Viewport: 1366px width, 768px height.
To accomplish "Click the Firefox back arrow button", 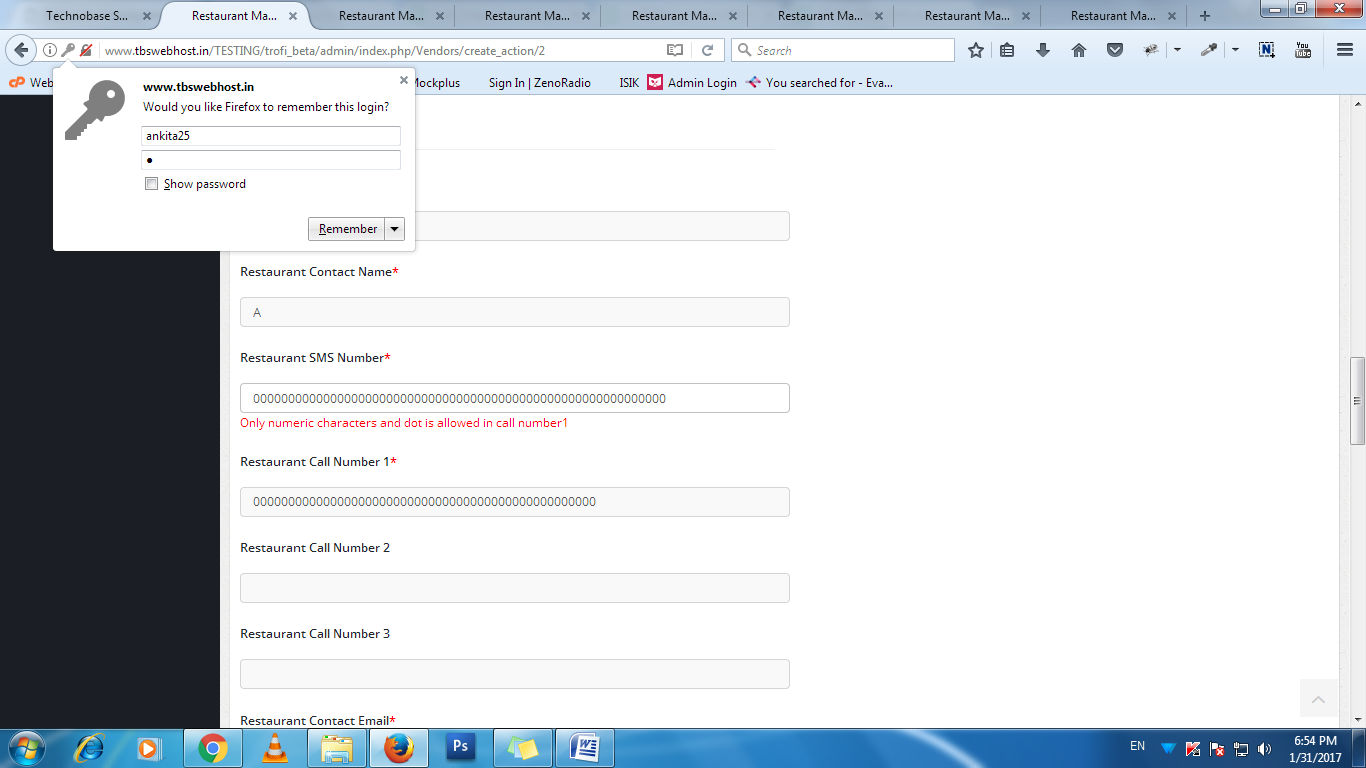I will [x=22, y=50].
